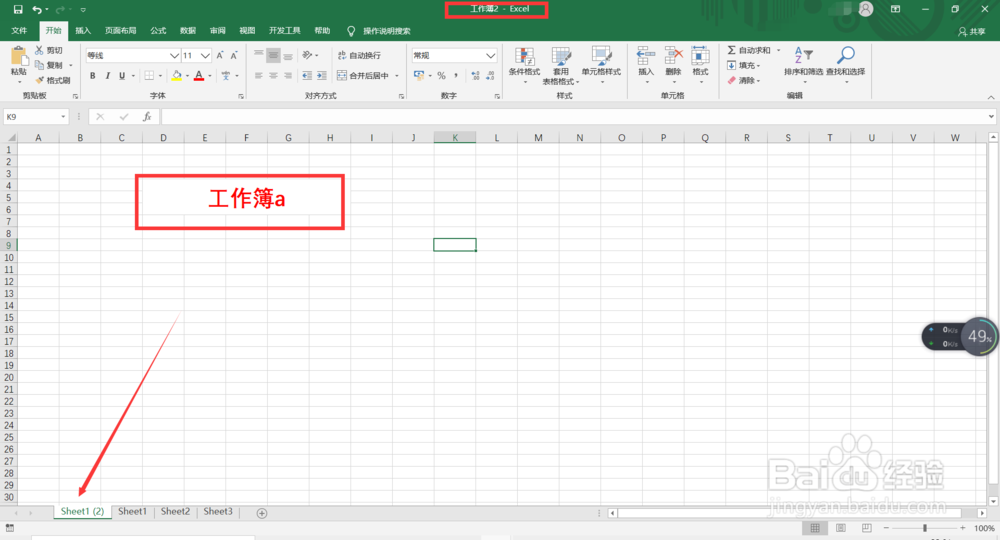Screen dimensions: 1000x540
Task: Switch to Insert (插入) ribbon tab
Action: (x=83, y=31)
